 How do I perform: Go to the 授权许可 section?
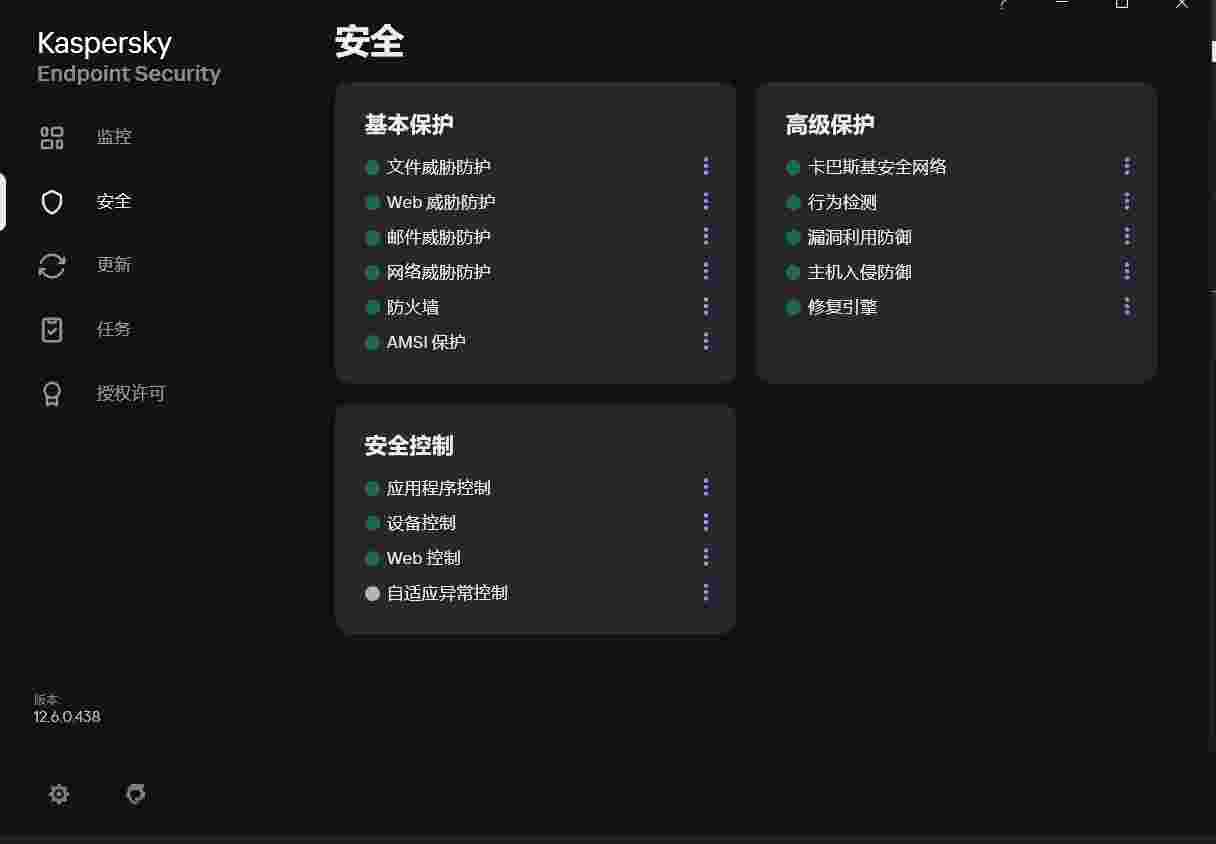coord(130,394)
